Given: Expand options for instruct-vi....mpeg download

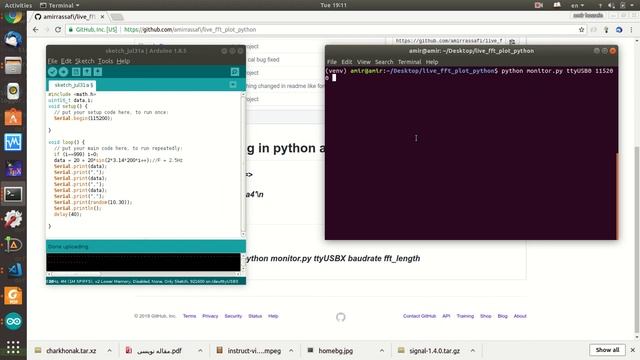Looking at the screenshot, I should coord(291,351).
